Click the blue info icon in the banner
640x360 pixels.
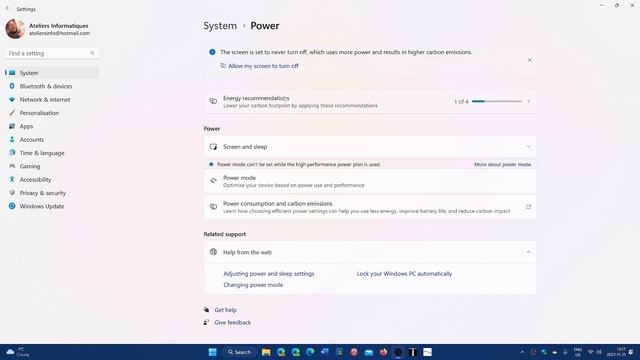pos(212,52)
